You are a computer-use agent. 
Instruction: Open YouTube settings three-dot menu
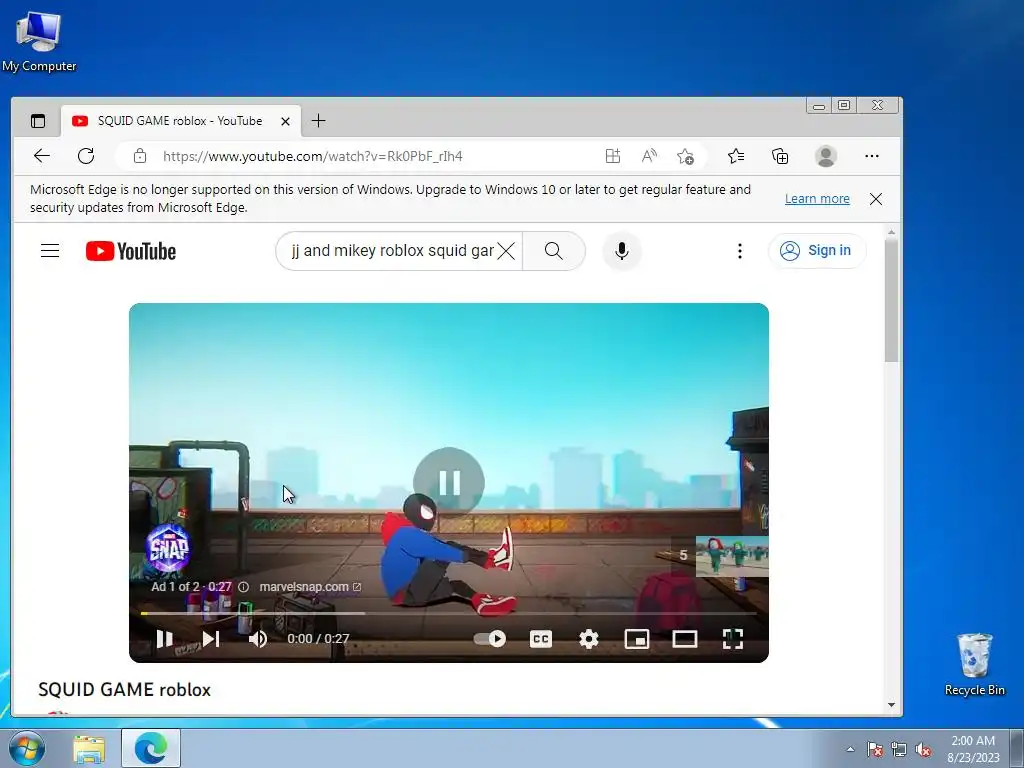point(740,251)
